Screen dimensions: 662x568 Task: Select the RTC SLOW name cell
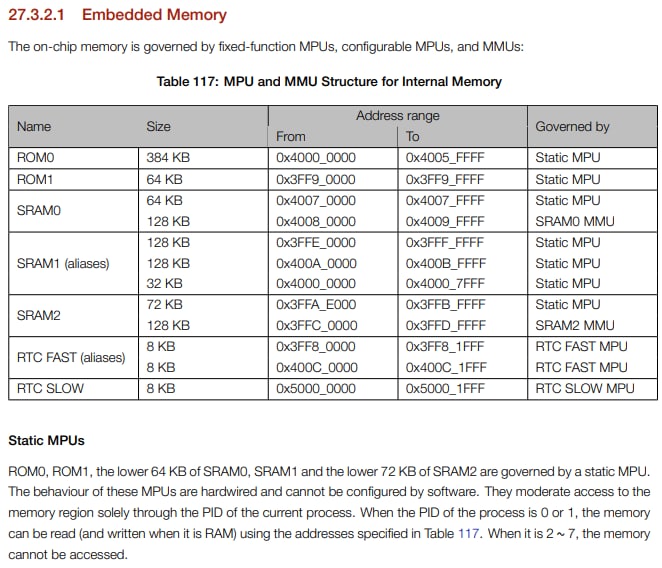(x=50, y=389)
